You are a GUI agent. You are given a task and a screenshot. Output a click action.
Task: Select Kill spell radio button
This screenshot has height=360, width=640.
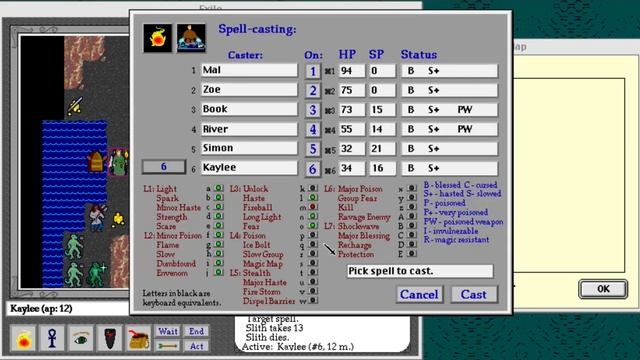pos(411,207)
